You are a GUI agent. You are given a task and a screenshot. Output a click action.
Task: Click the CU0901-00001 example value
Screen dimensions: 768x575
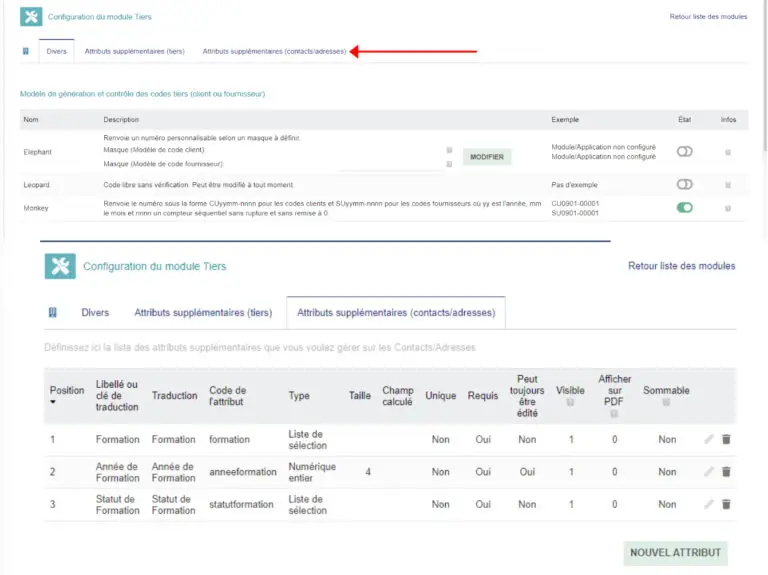[x=575, y=203]
